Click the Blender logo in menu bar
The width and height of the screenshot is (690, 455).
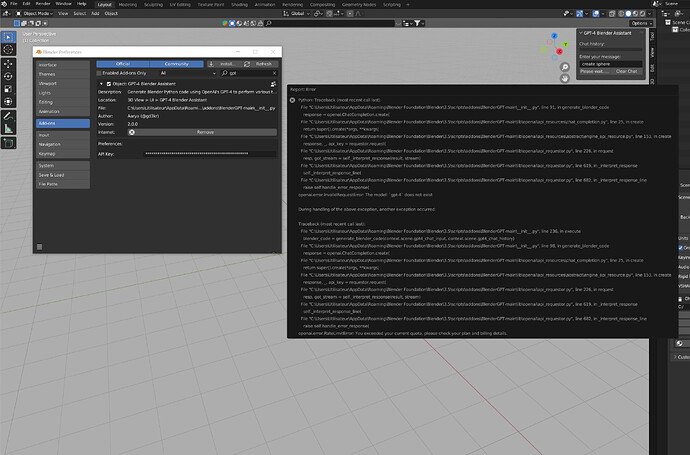click(x=4, y=4)
